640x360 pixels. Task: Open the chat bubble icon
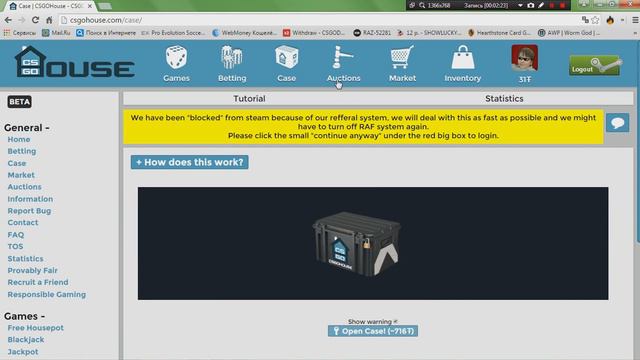click(617, 123)
